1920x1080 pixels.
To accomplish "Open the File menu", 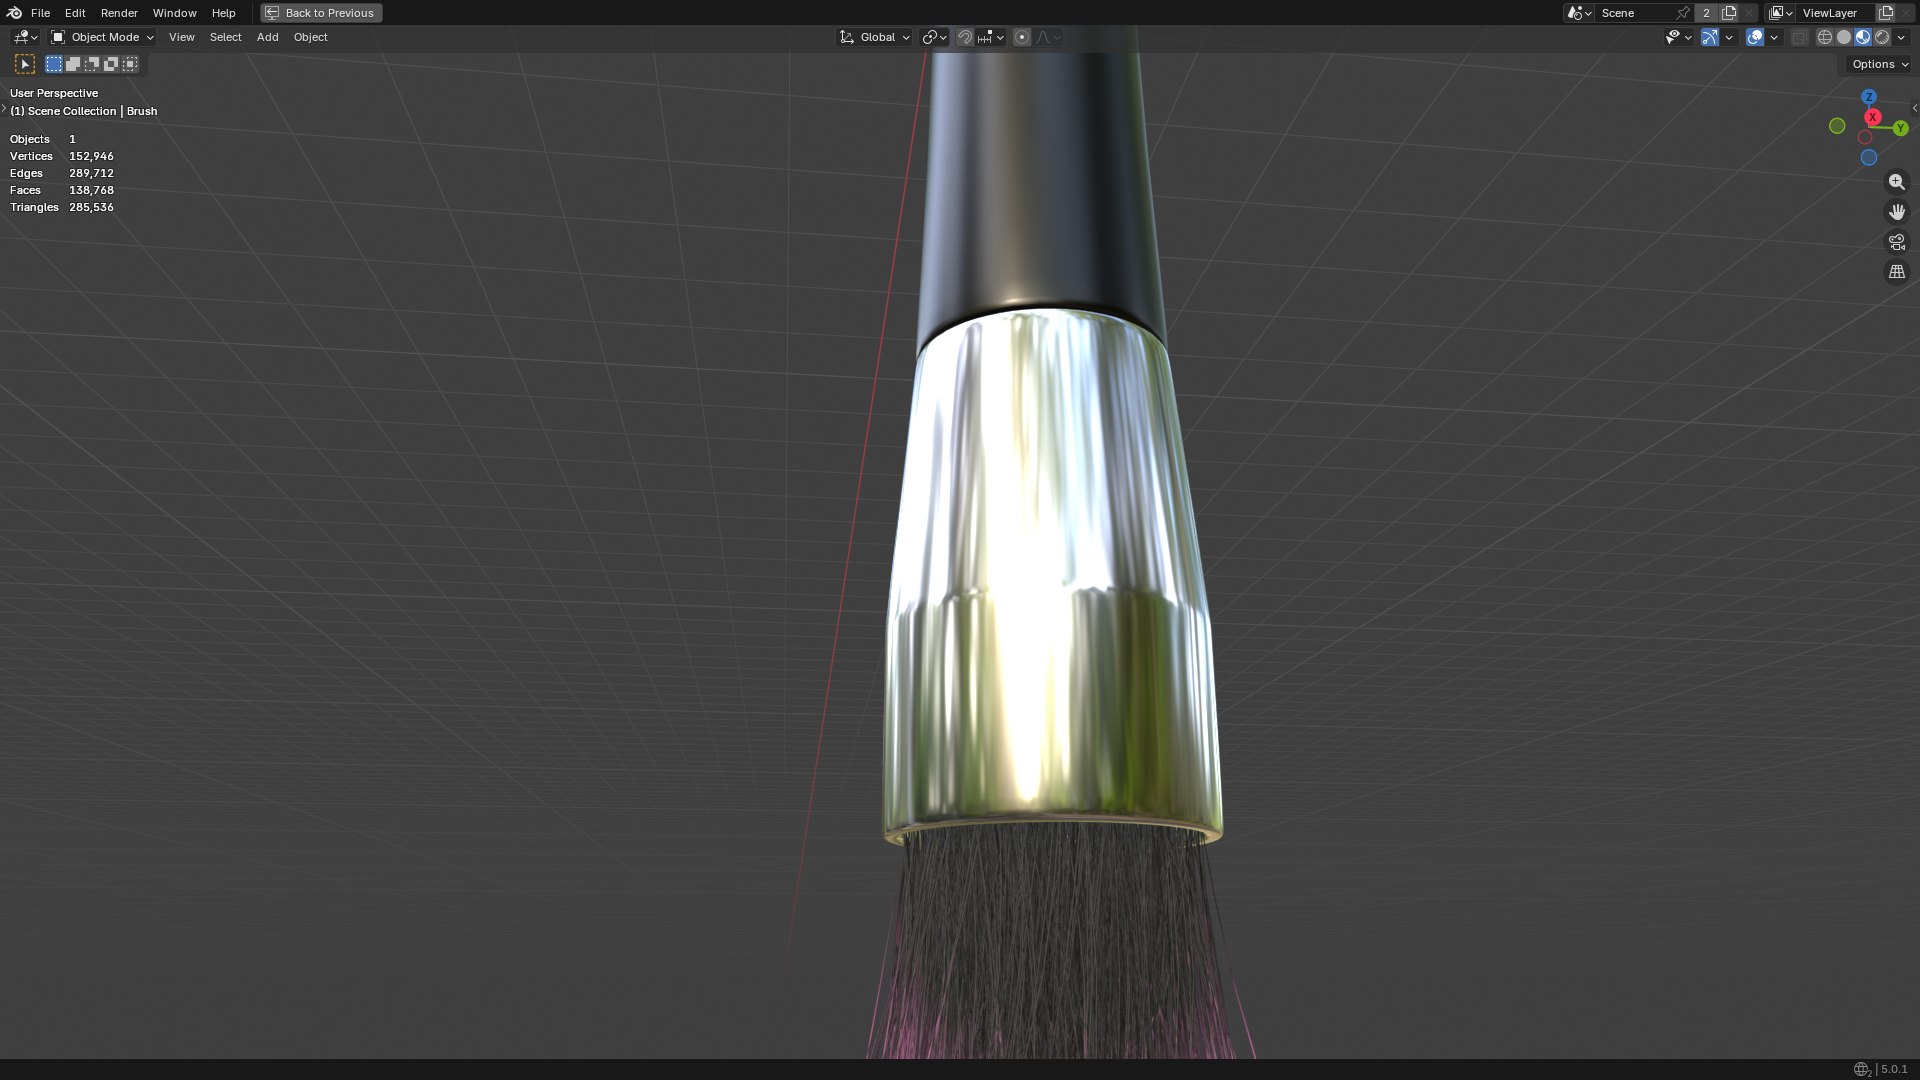I will coord(40,13).
